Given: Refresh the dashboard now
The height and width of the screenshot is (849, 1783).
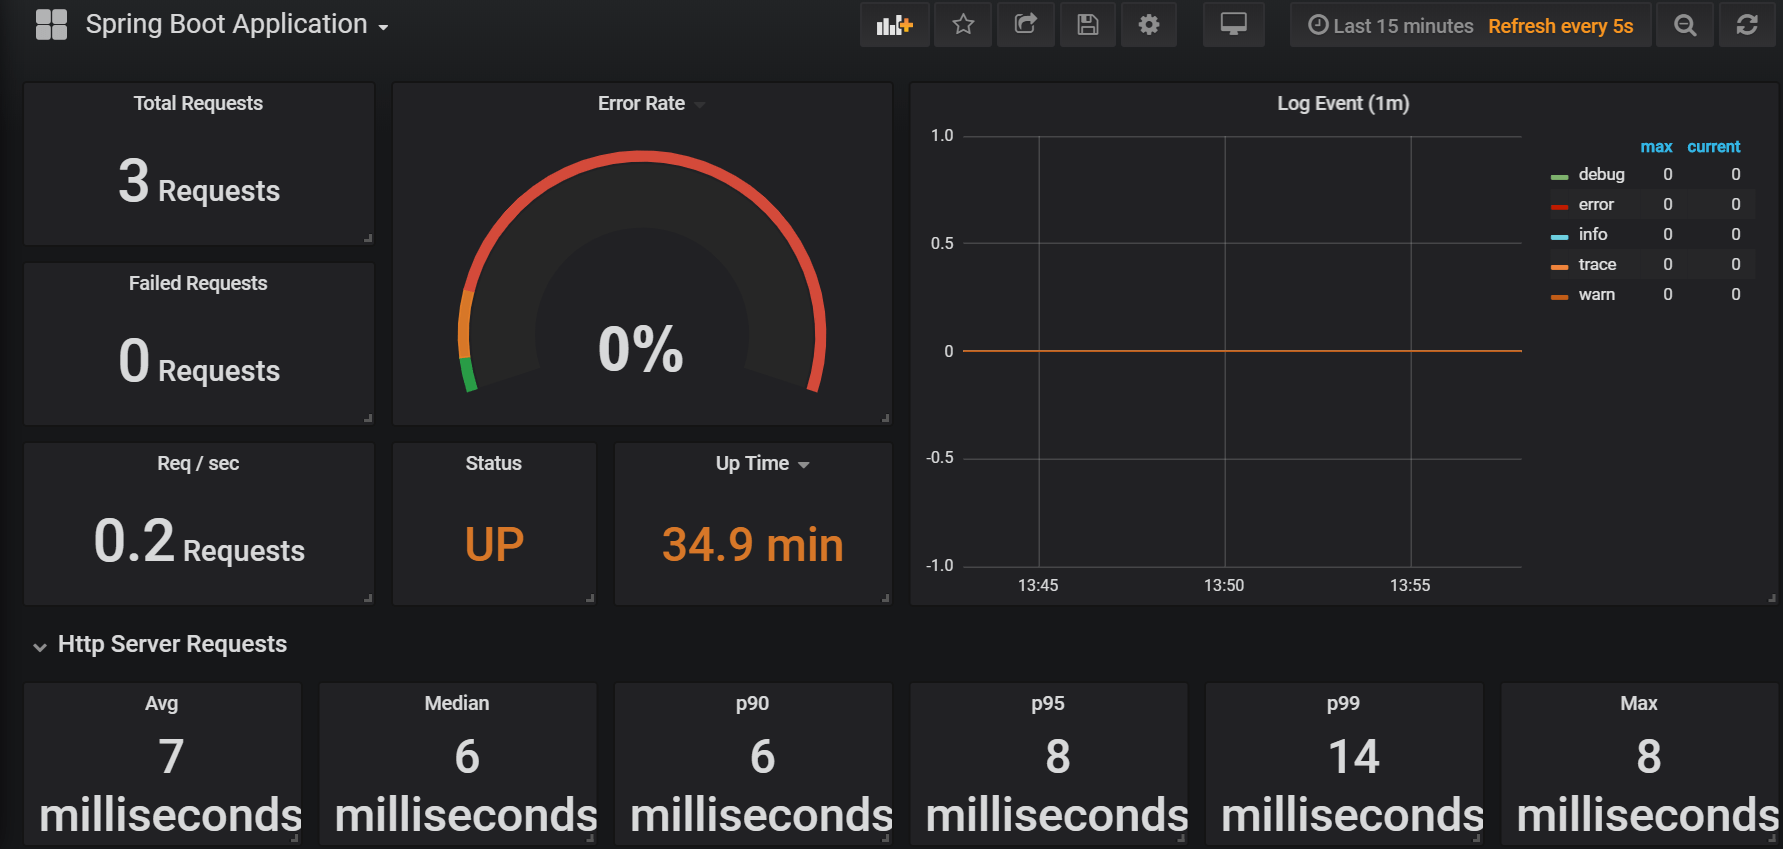Looking at the screenshot, I should pos(1747,25).
